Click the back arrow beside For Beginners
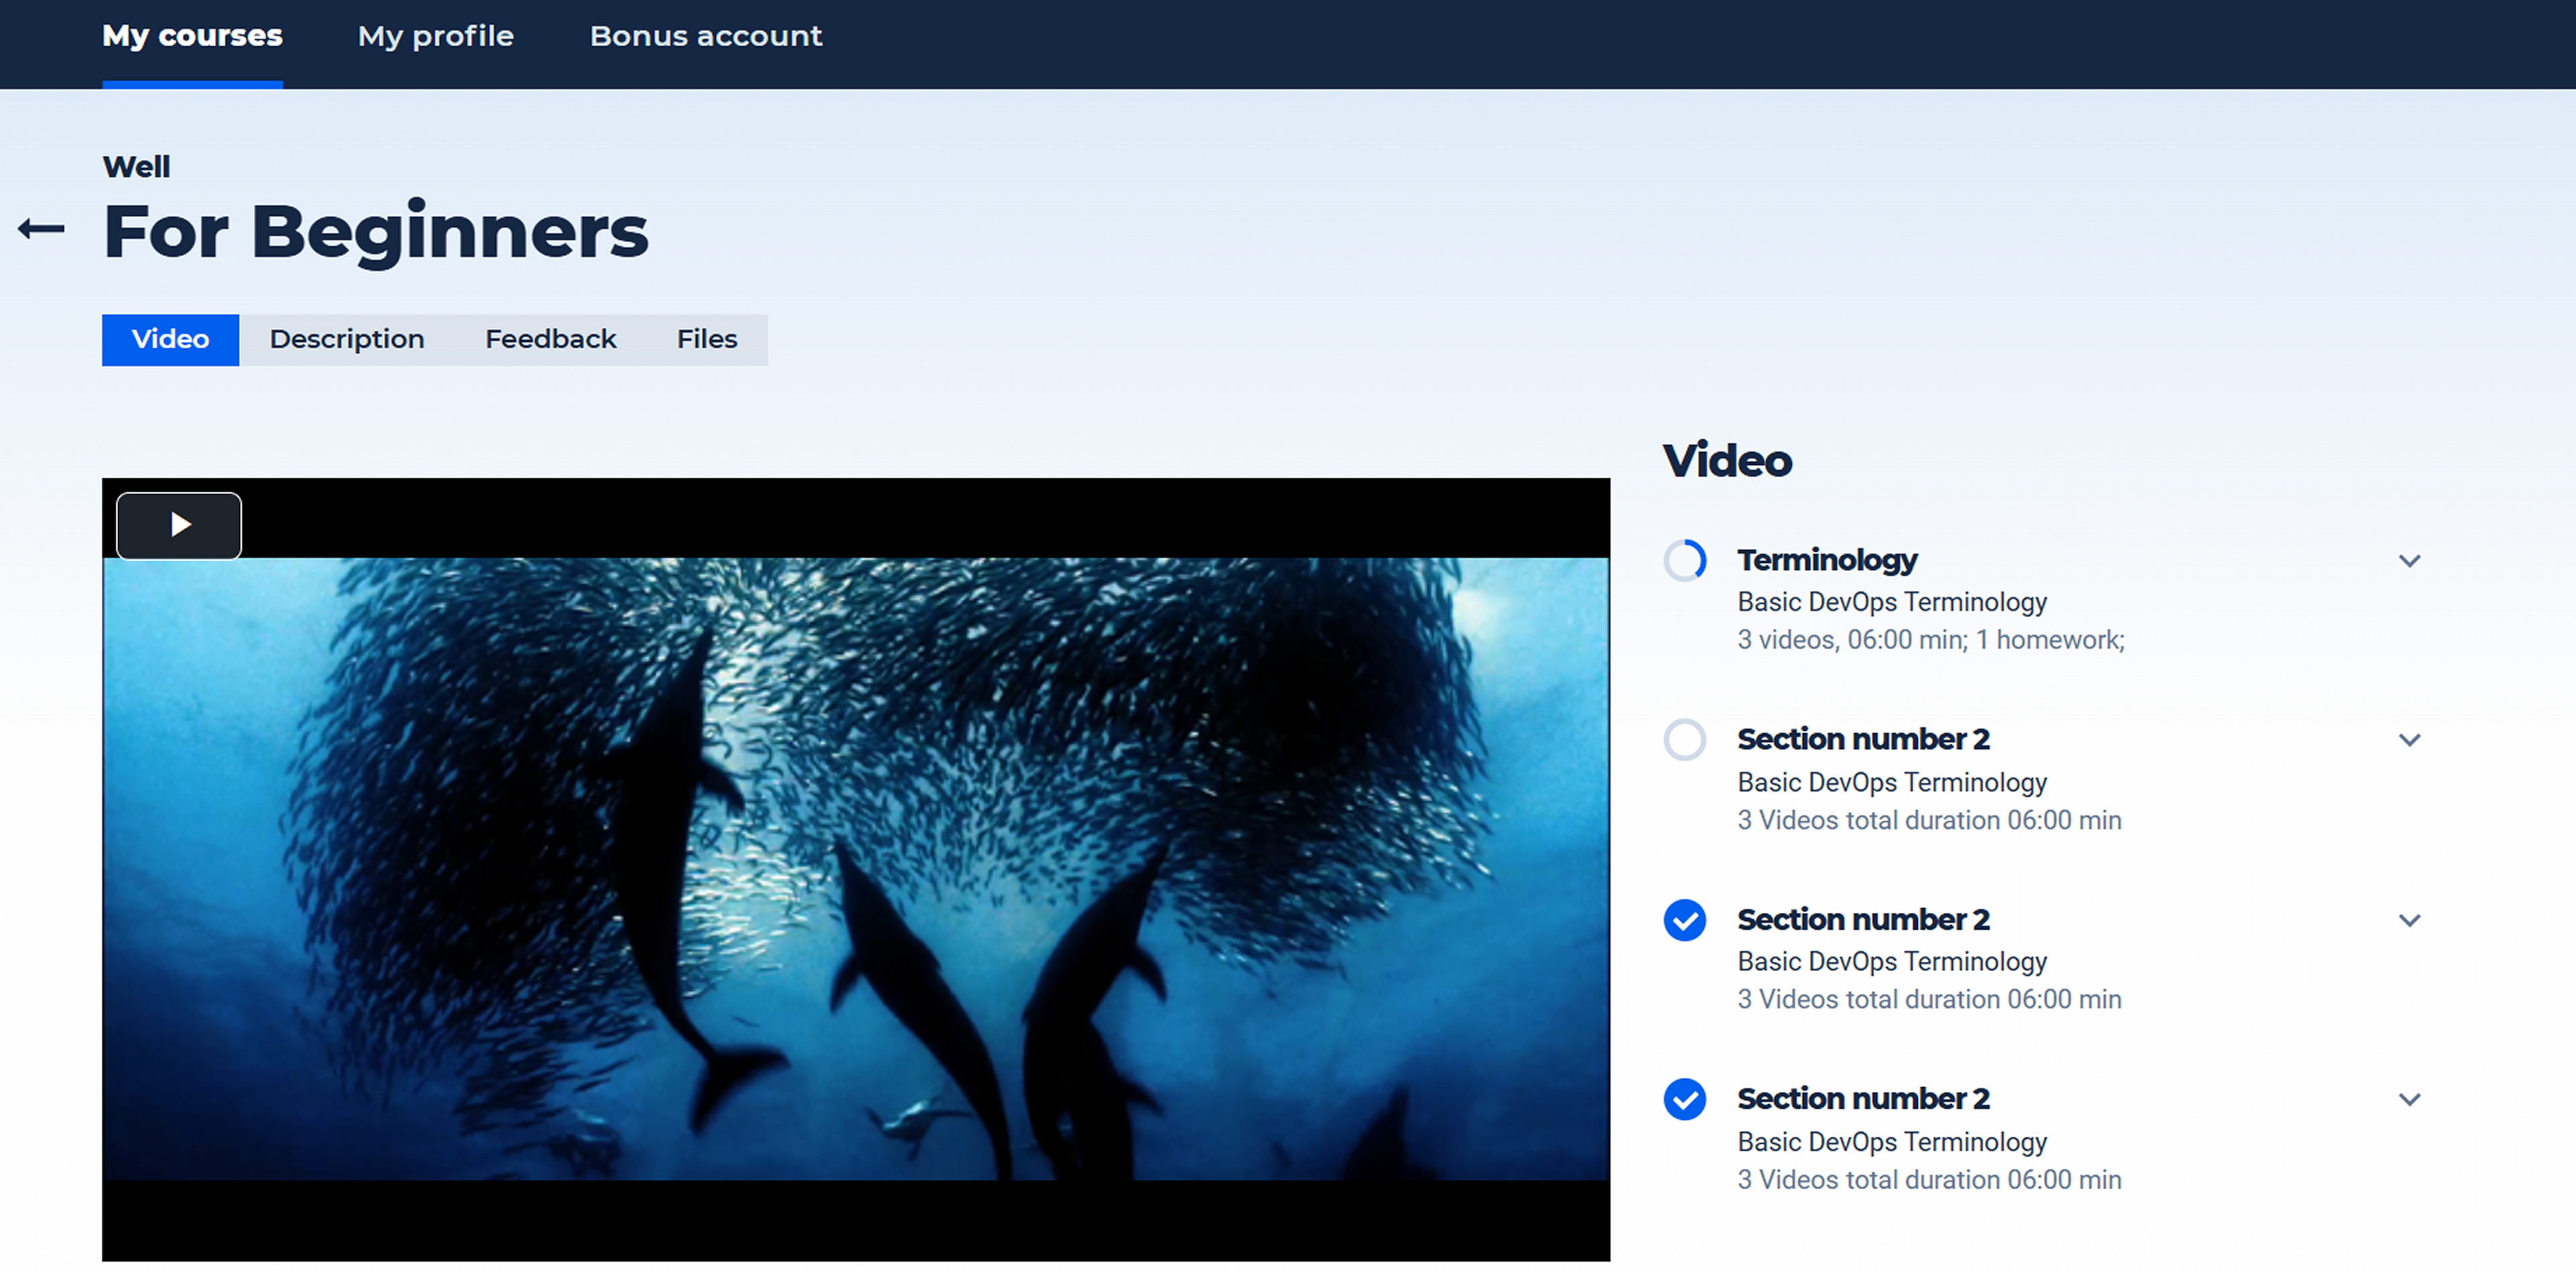The image size is (2576, 1271). [41, 229]
